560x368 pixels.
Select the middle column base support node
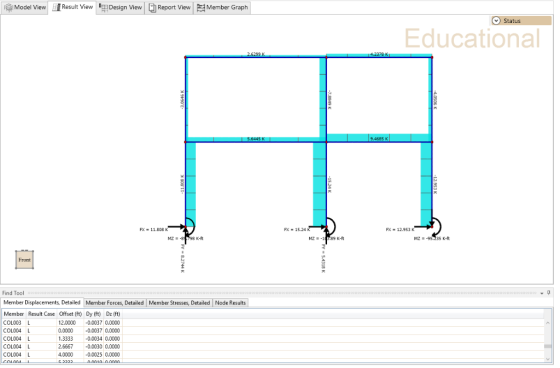point(326,227)
